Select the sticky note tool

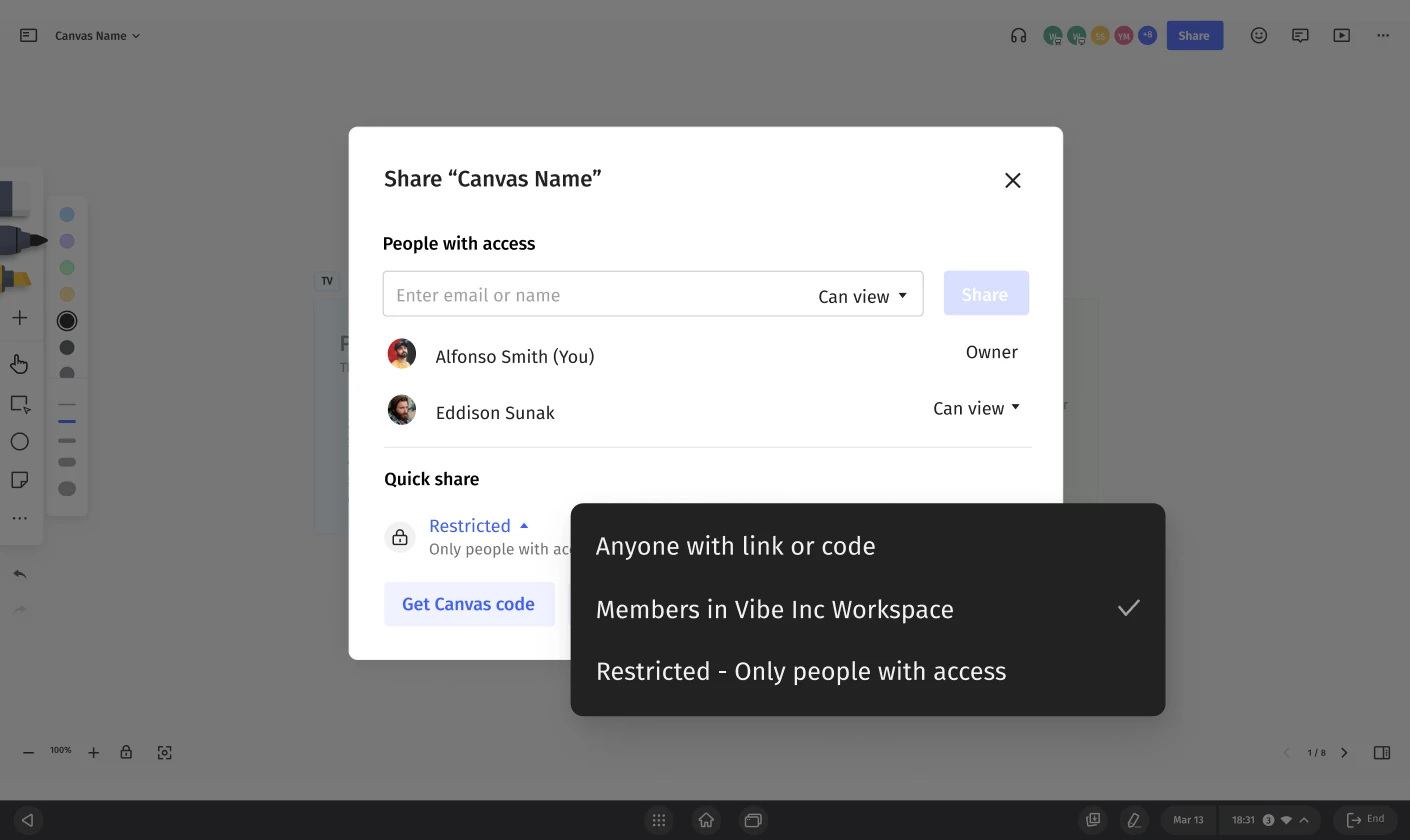pos(19,480)
